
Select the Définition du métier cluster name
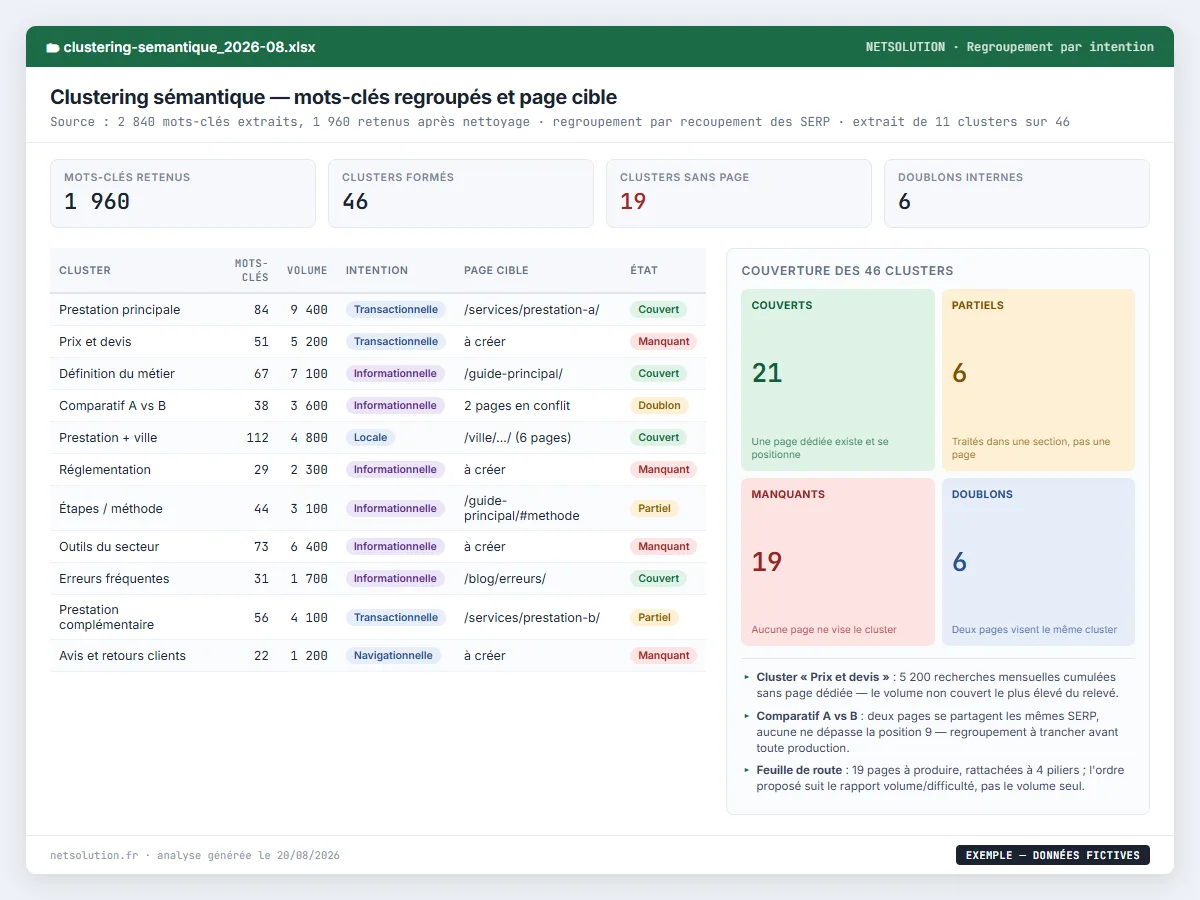click(x=117, y=374)
